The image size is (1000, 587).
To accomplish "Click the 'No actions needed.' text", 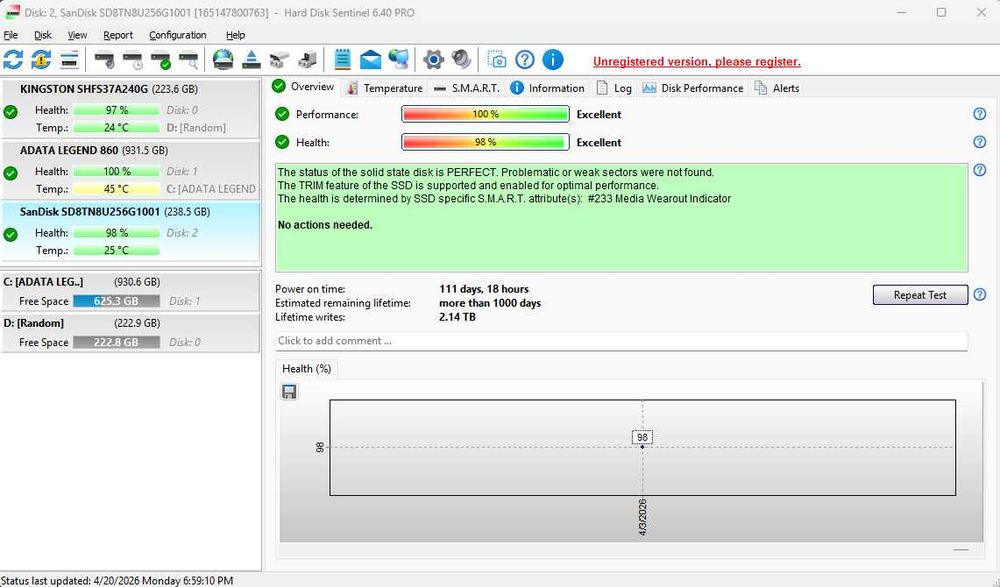I will 325,225.
